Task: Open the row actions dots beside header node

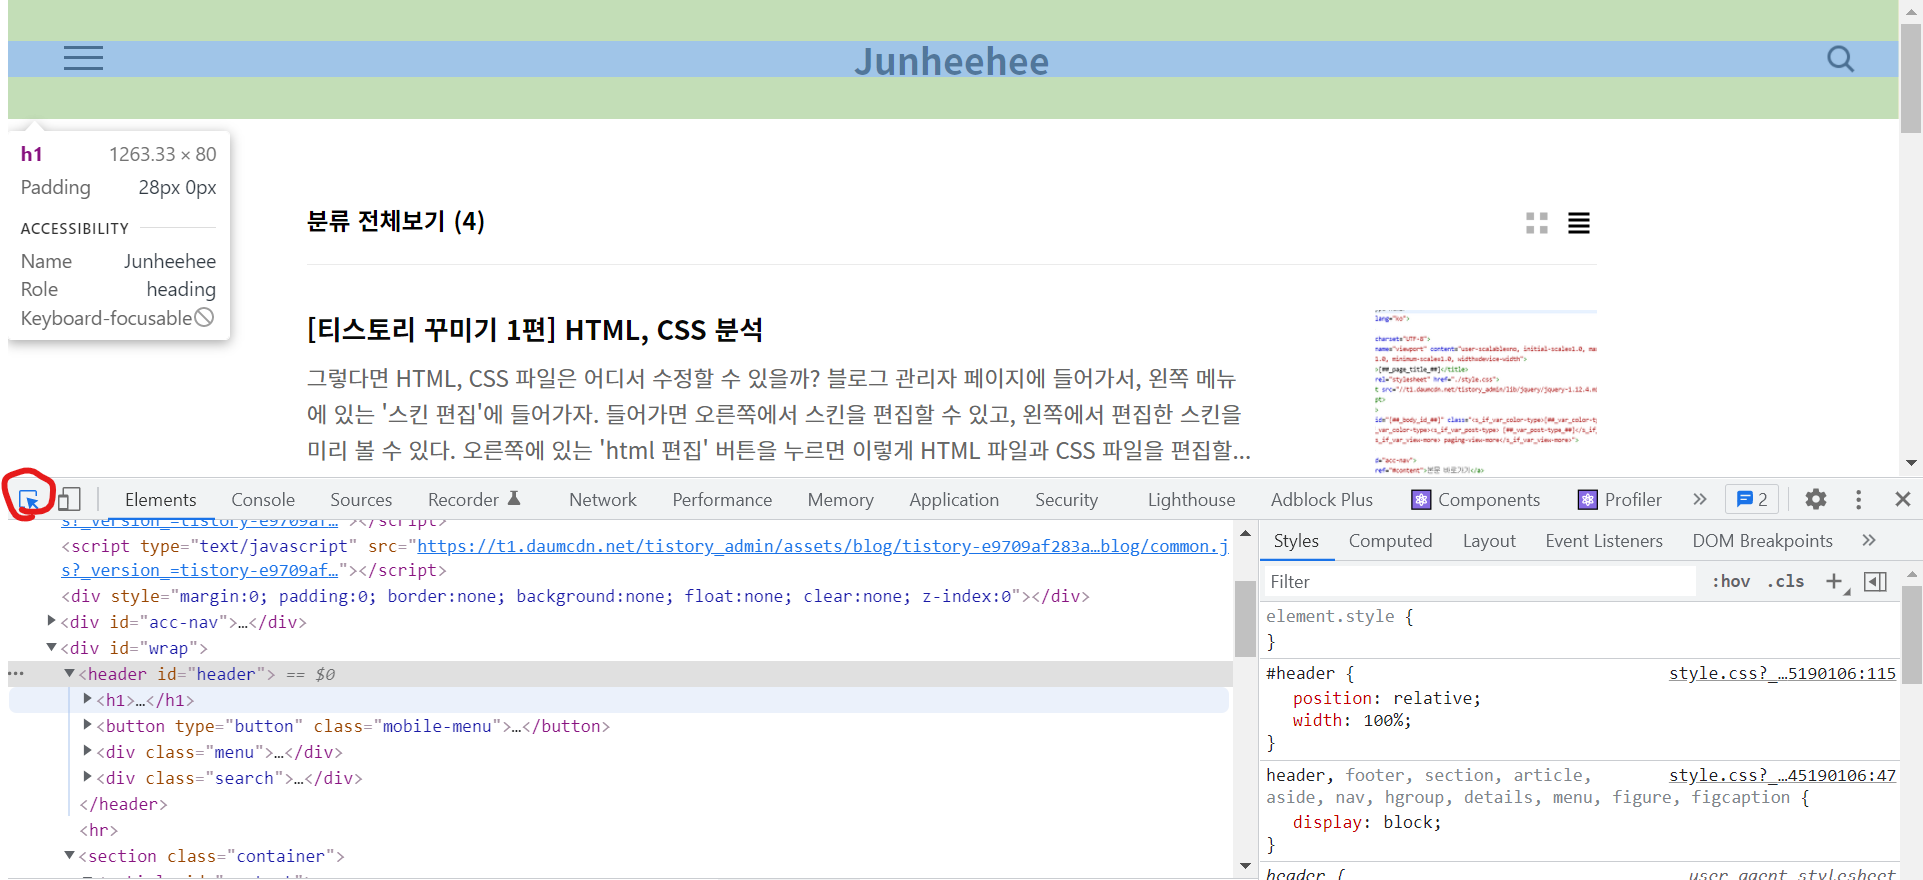Action: (x=16, y=674)
